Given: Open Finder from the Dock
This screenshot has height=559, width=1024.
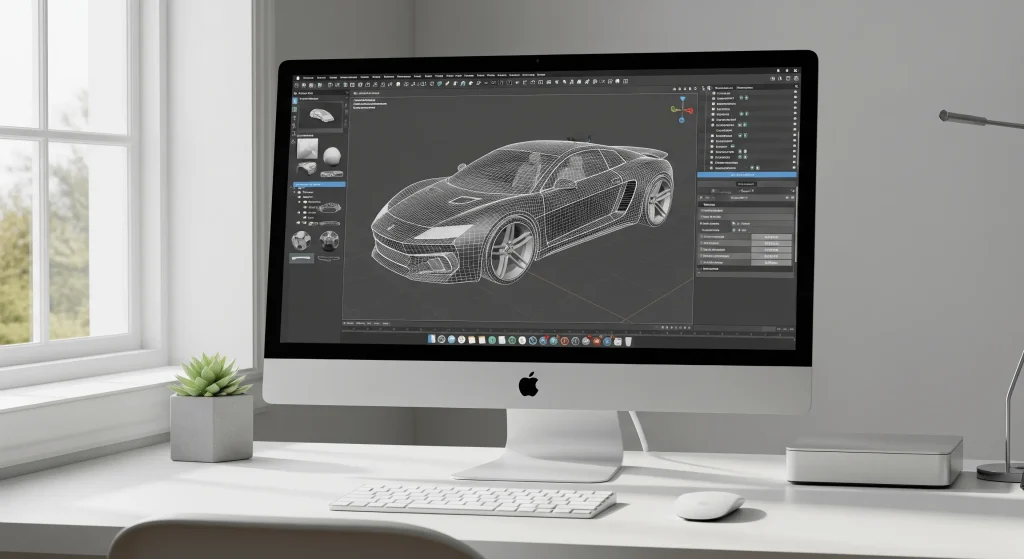Looking at the screenshot, I should click(432, 340).
